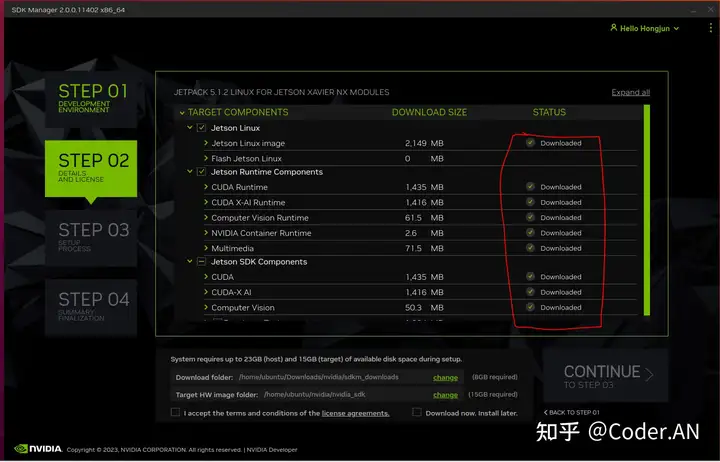The height and width of the screenshot is (462, 720).
Task: Click the NVIDIA logo
Action: tap(38, 449)
